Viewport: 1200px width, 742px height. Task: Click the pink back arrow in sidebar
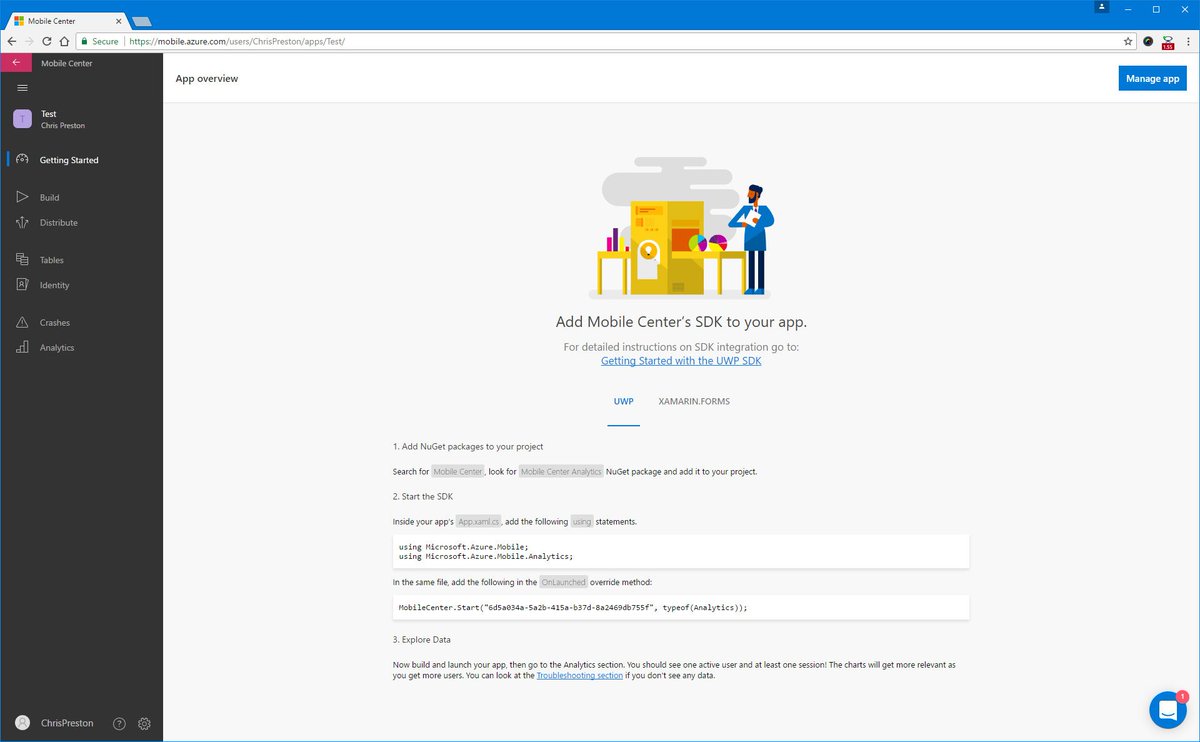[x=16, y=63]
